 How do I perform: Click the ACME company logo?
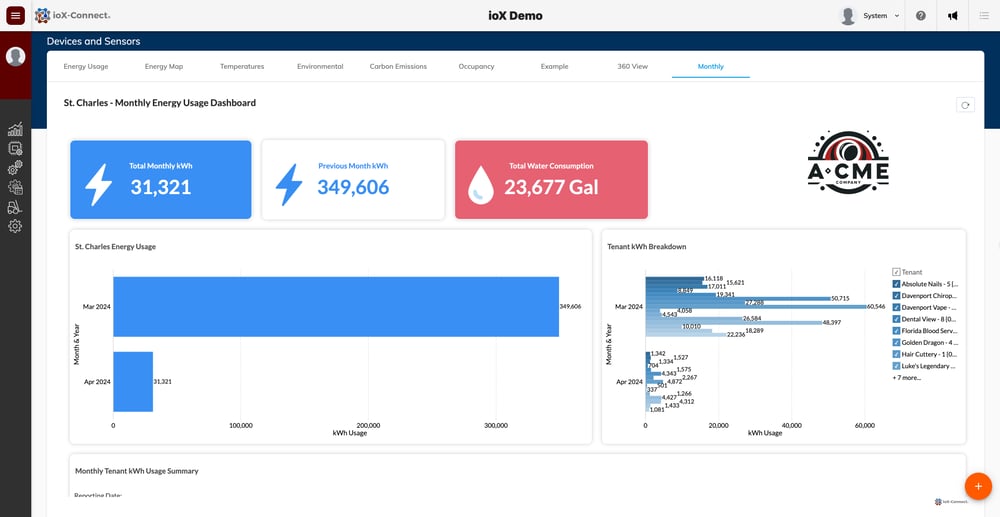848,162
